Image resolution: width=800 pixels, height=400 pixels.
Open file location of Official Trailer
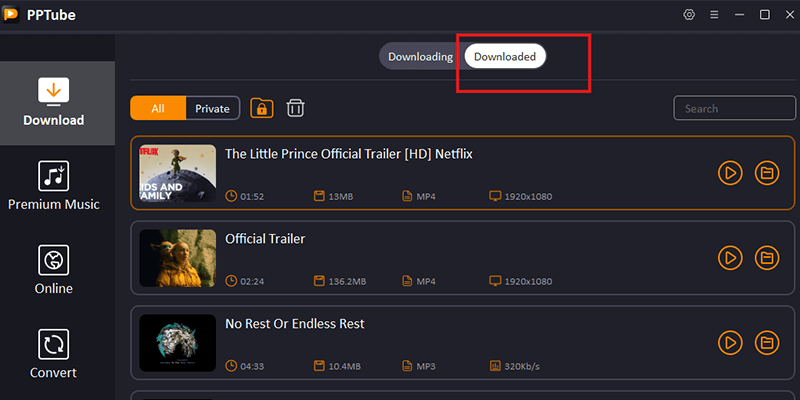click(x=767, y=258)
